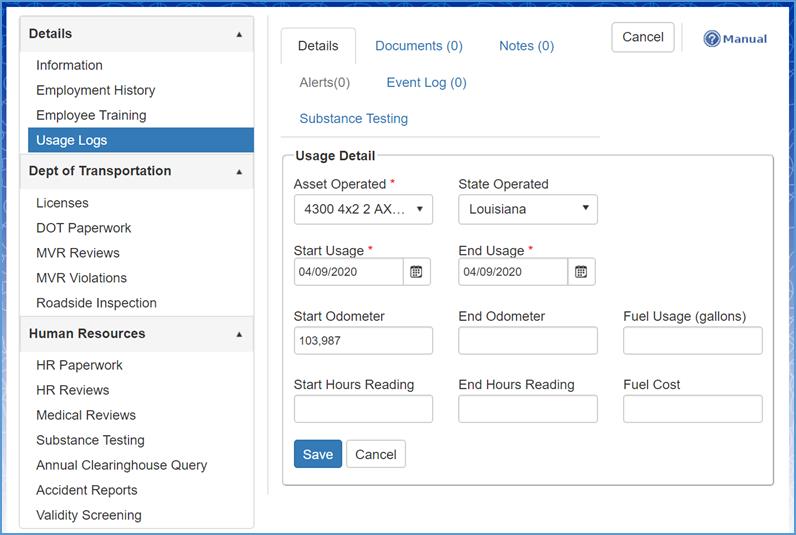Open the Asset Operated dropdown
Image resolution: width=796 pixels, height=535 pixels.
click(363, 210)
